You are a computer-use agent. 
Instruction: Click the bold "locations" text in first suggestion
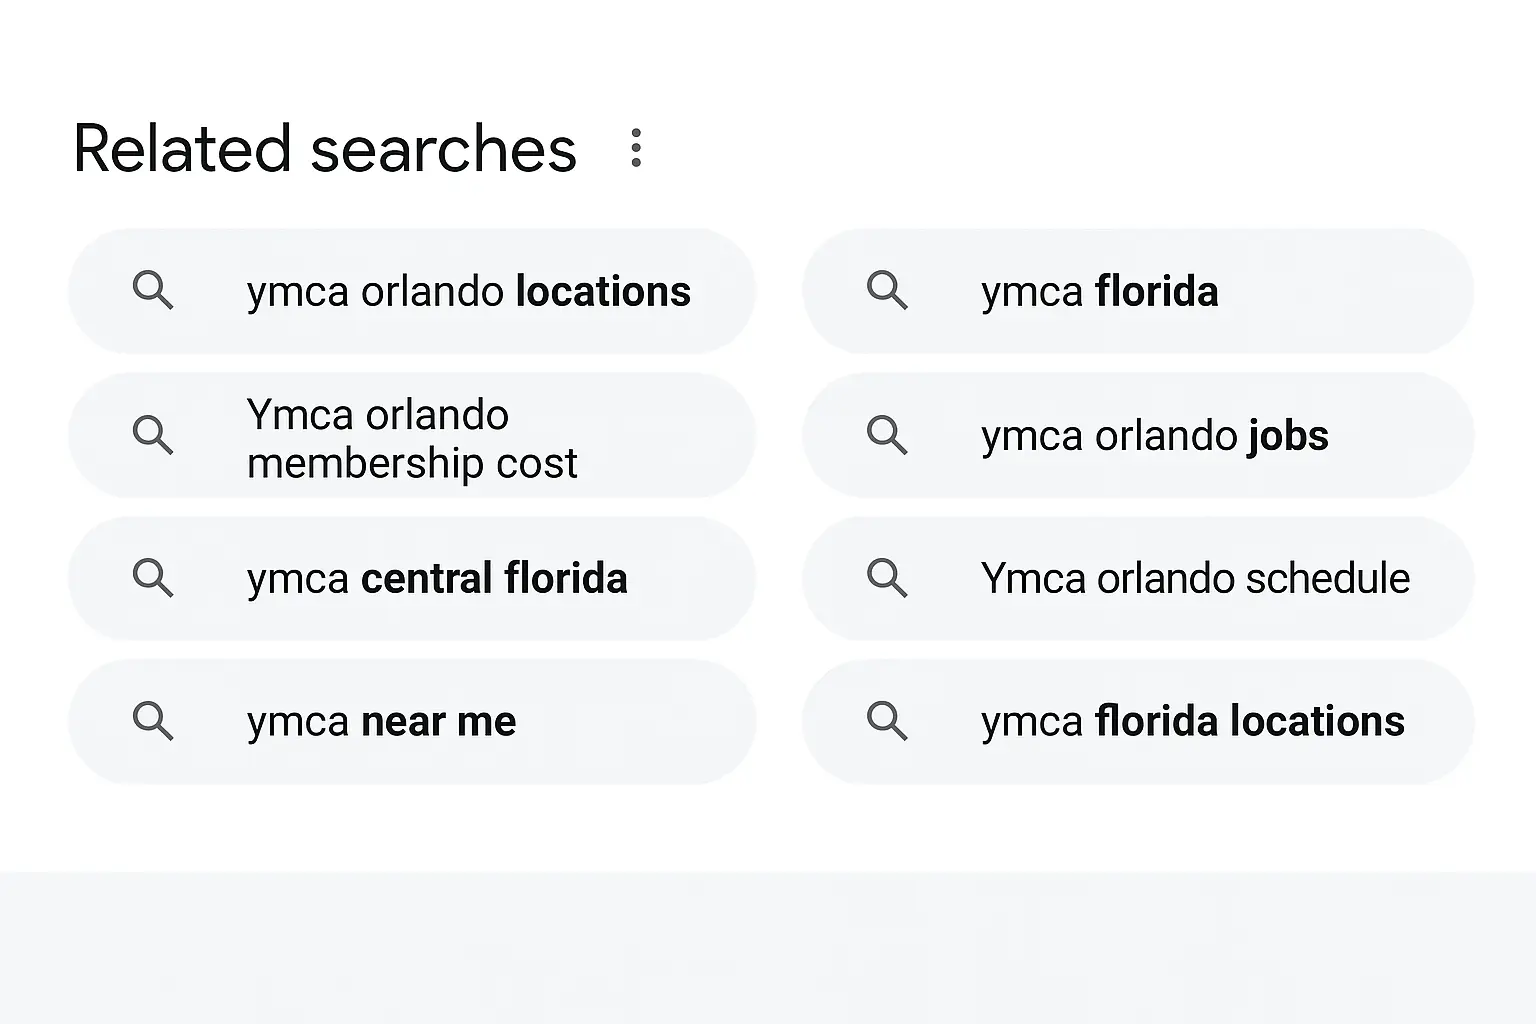(x=603, y=291)
